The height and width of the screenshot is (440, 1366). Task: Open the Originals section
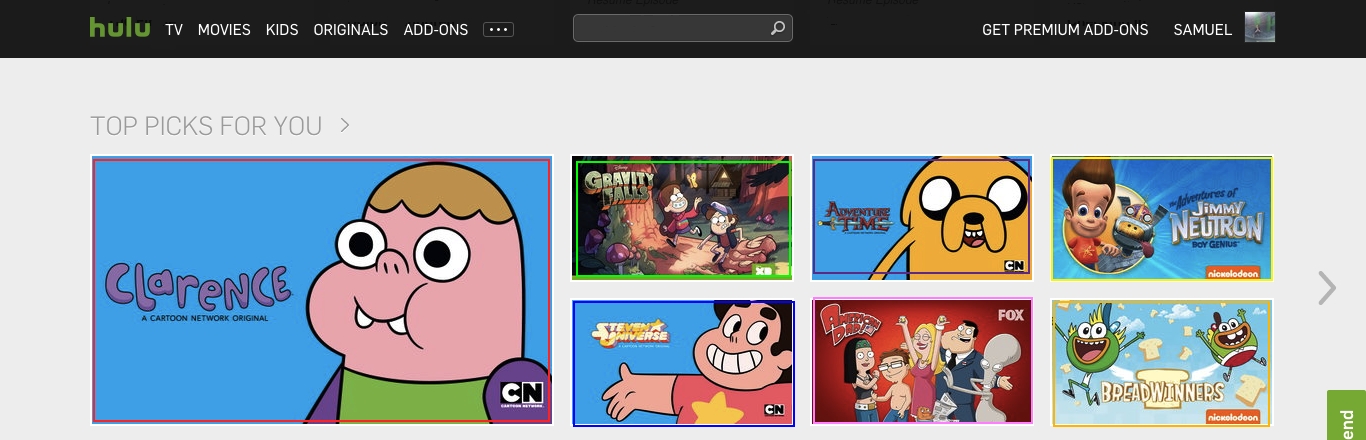tap(351, 30)
